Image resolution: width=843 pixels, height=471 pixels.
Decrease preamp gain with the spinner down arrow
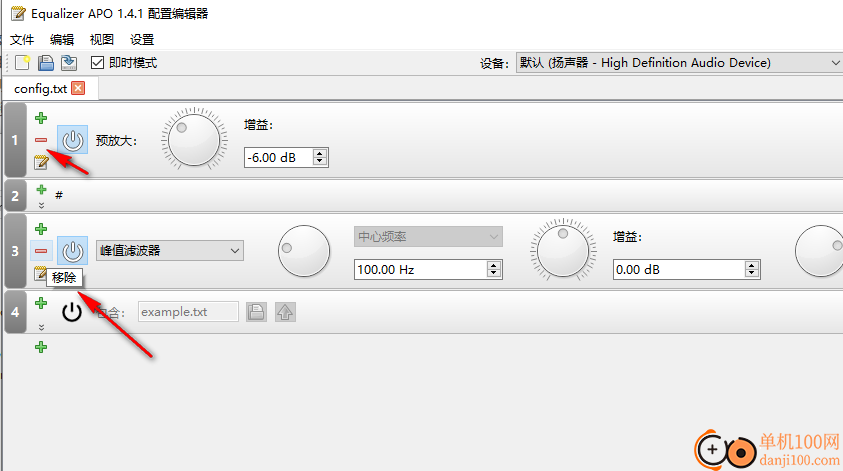click(320, 162)
